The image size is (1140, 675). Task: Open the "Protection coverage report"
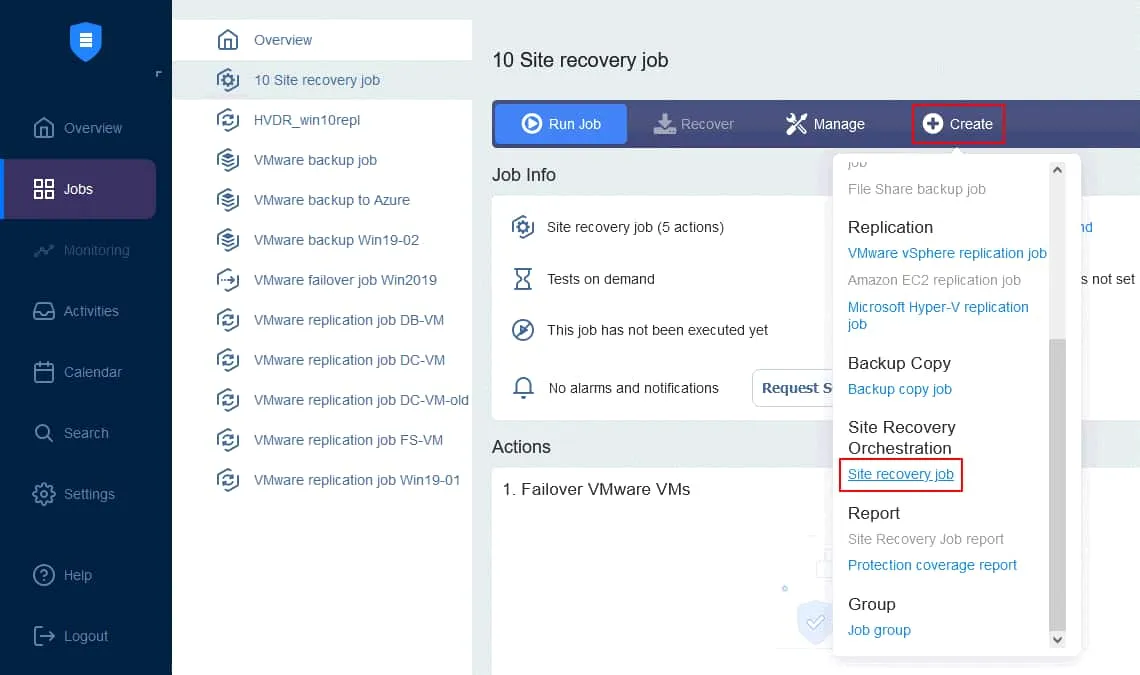932,564
